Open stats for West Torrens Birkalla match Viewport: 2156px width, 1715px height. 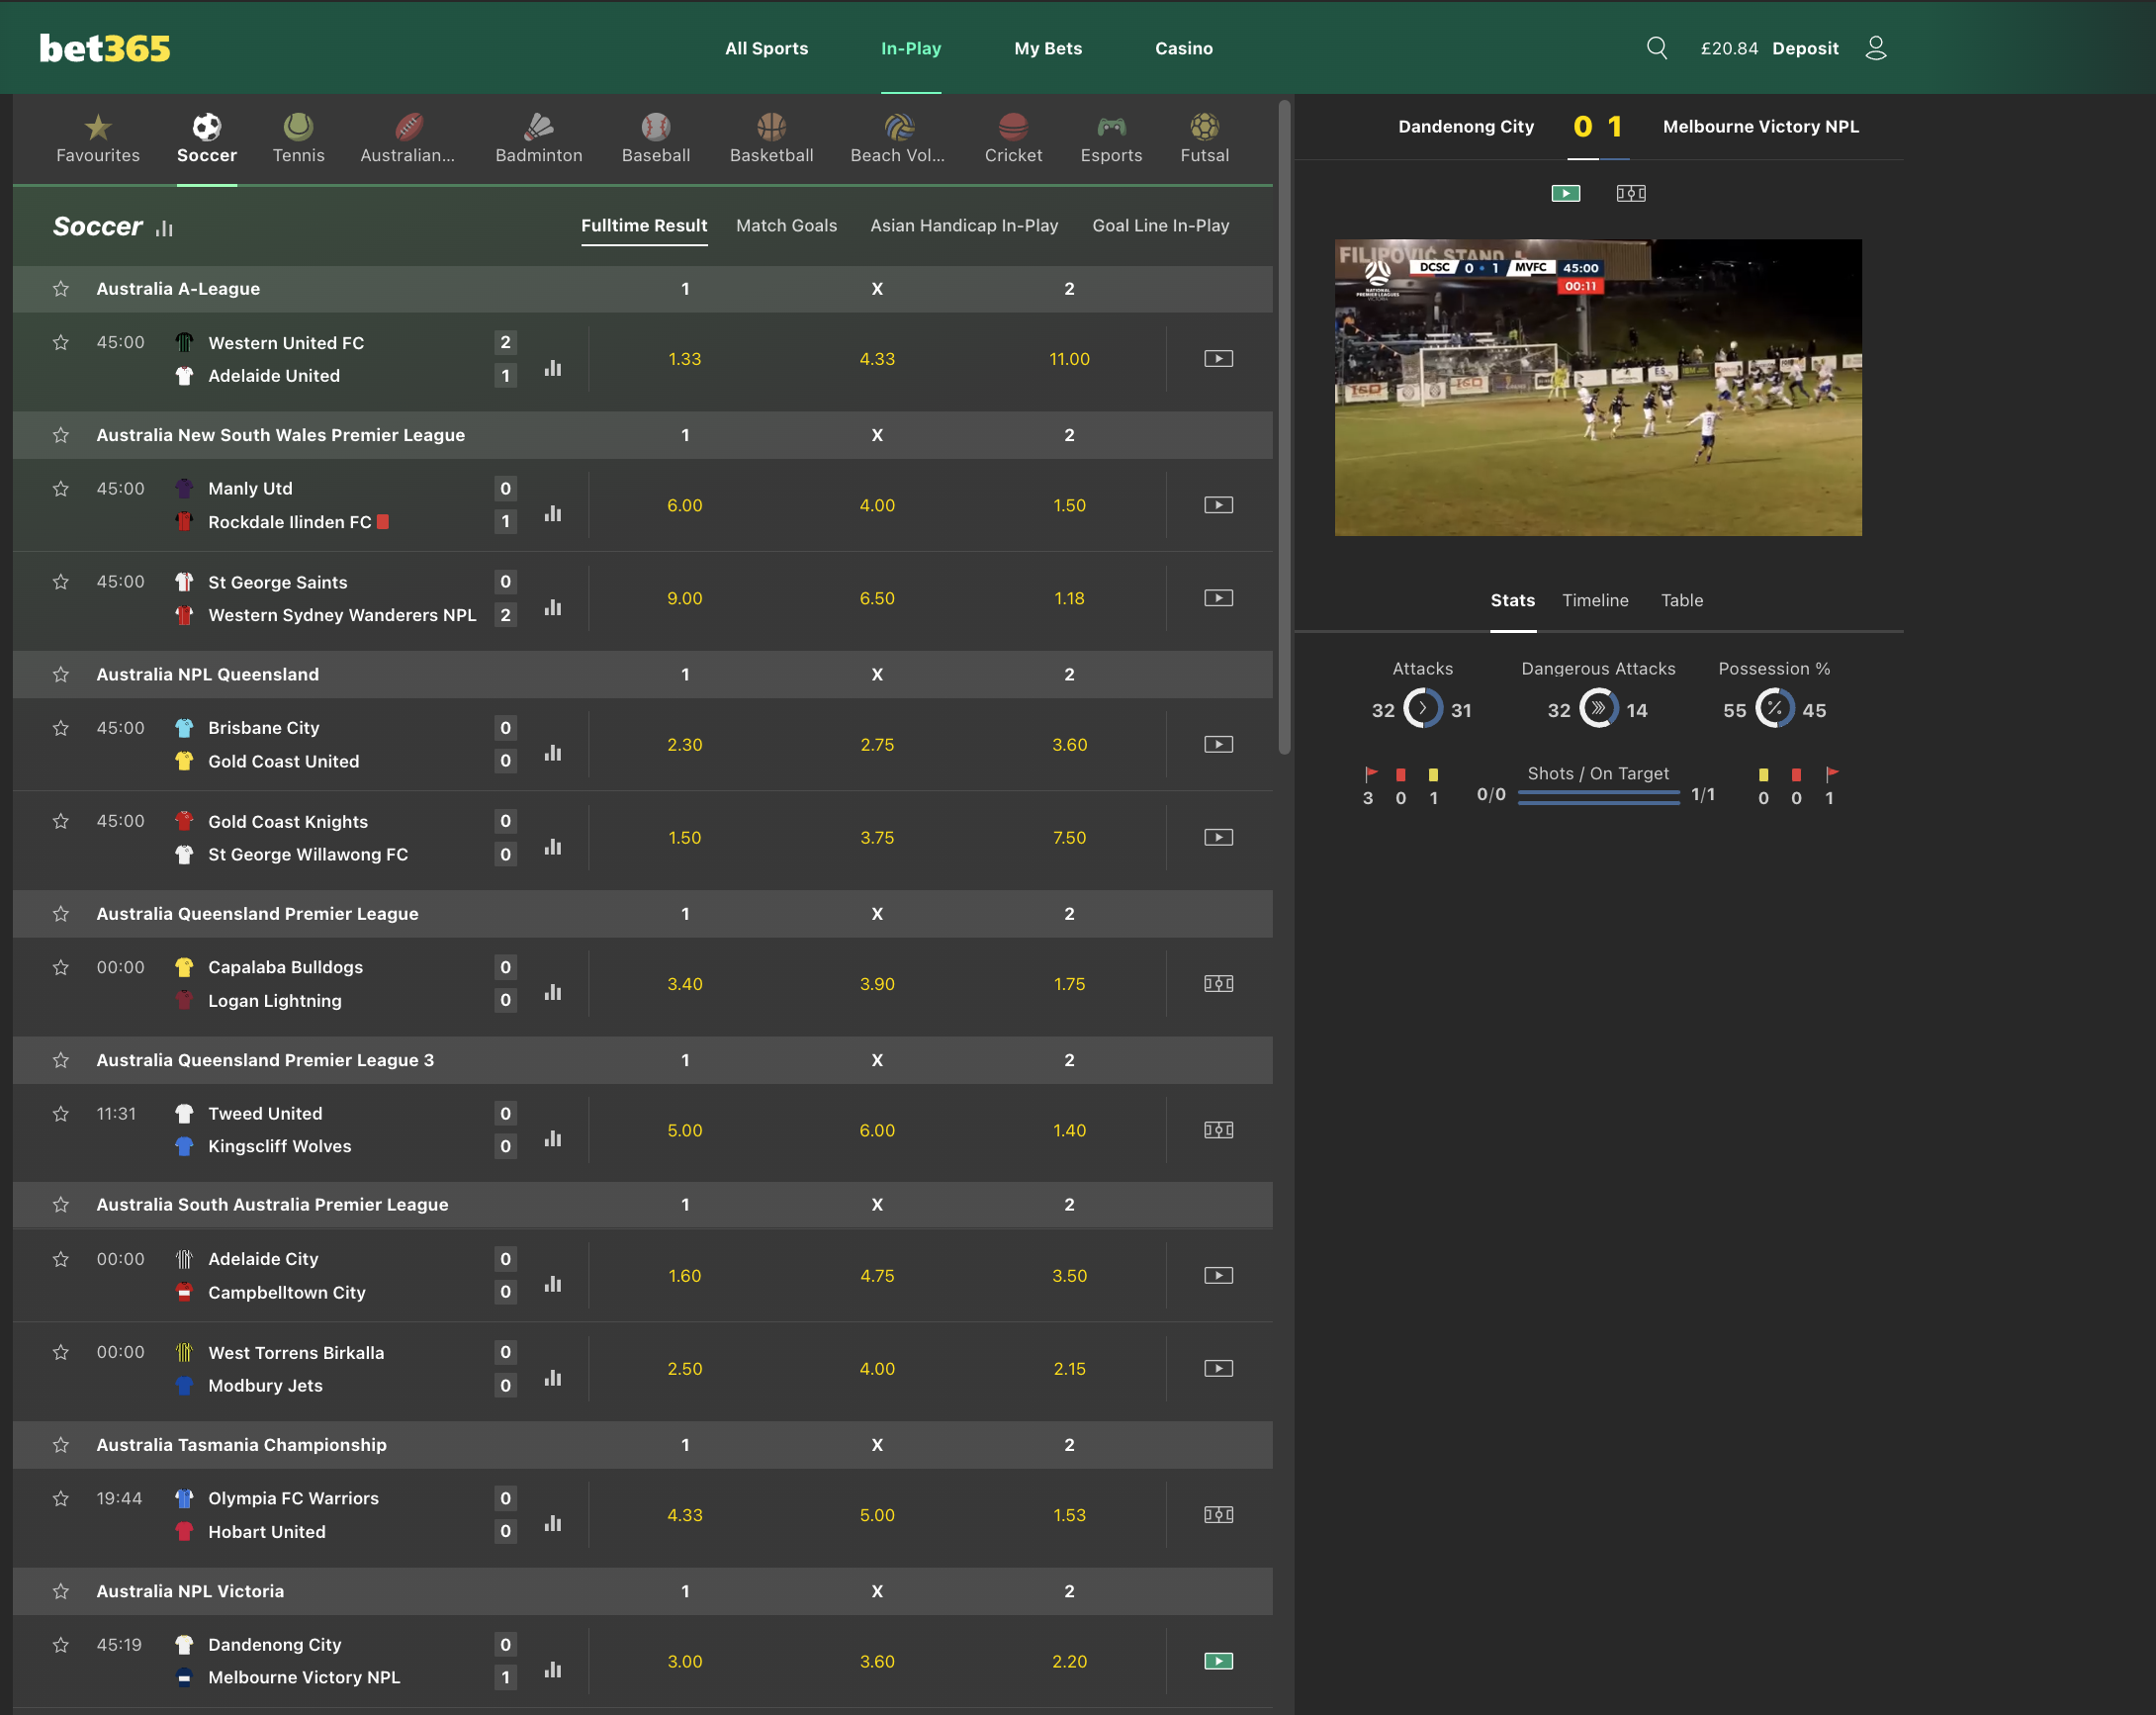(553, 1378)
